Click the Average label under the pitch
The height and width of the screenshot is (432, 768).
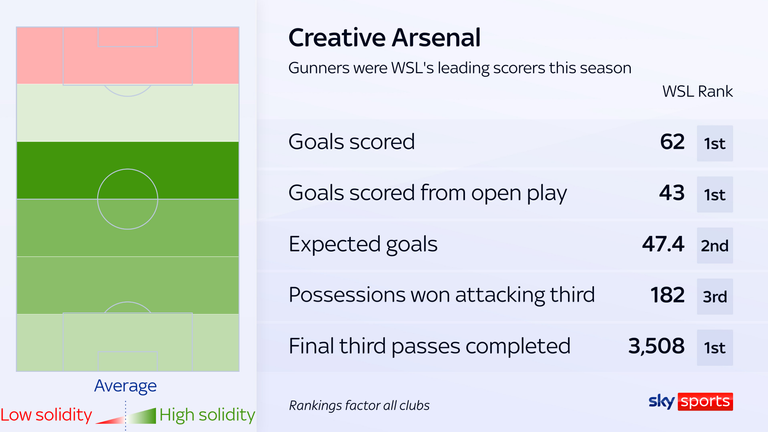click(125, 386)
